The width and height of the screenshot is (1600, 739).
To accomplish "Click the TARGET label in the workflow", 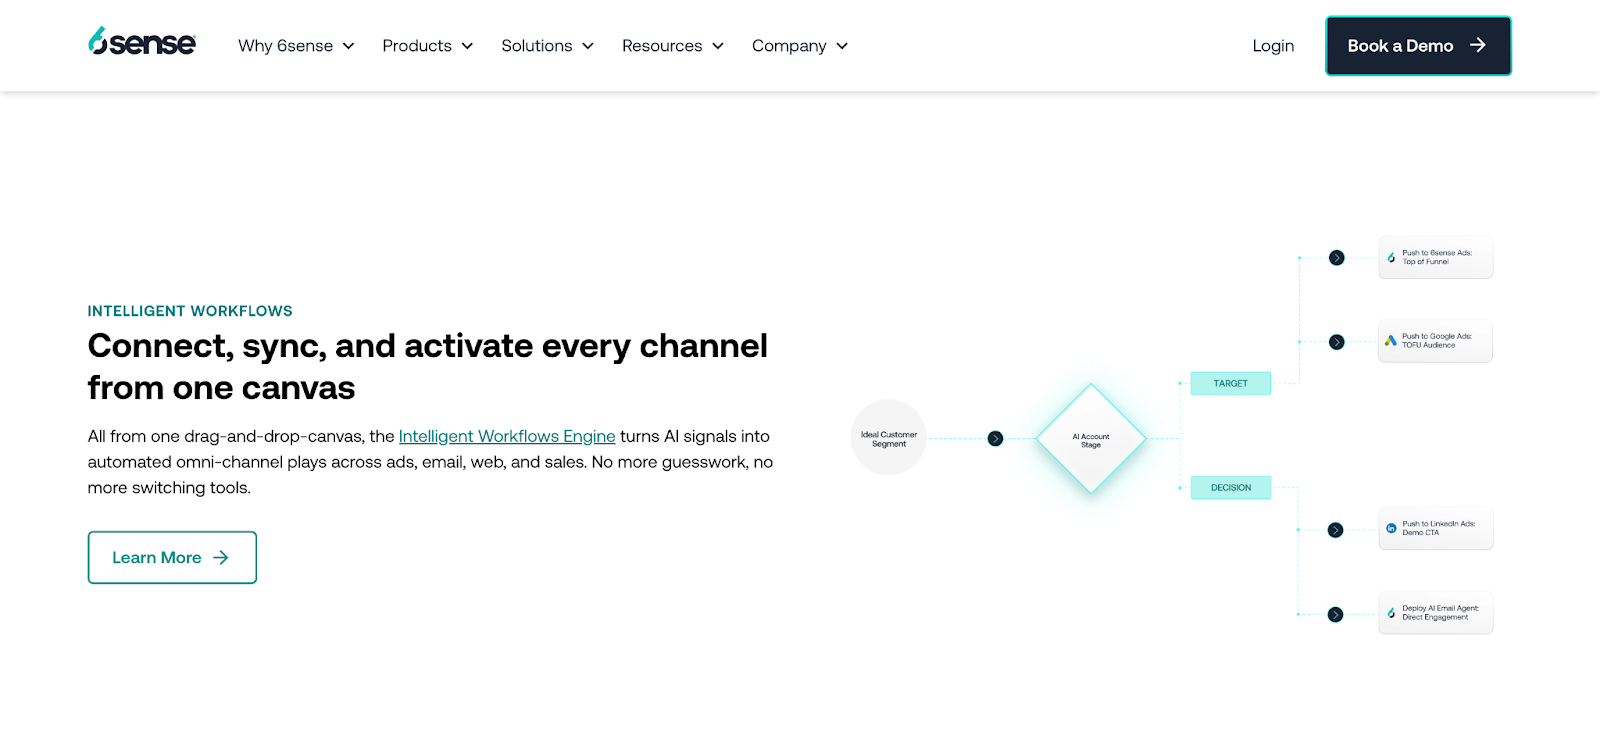I will 1231,383.
